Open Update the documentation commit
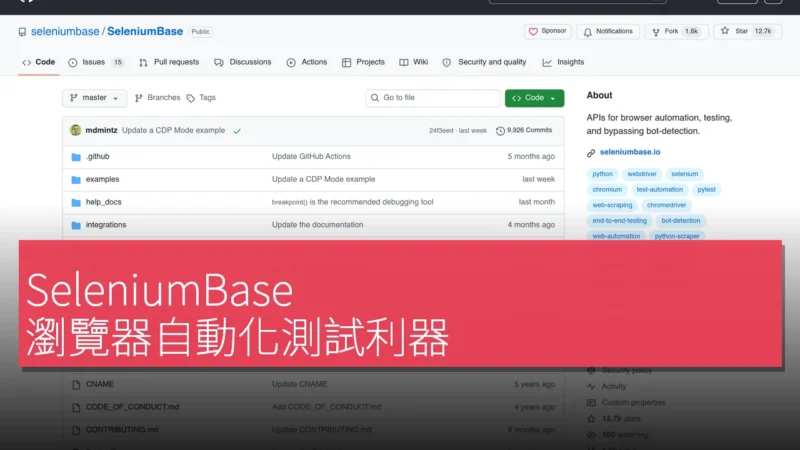Screen dimensions: 800x450 coord(317,225)
